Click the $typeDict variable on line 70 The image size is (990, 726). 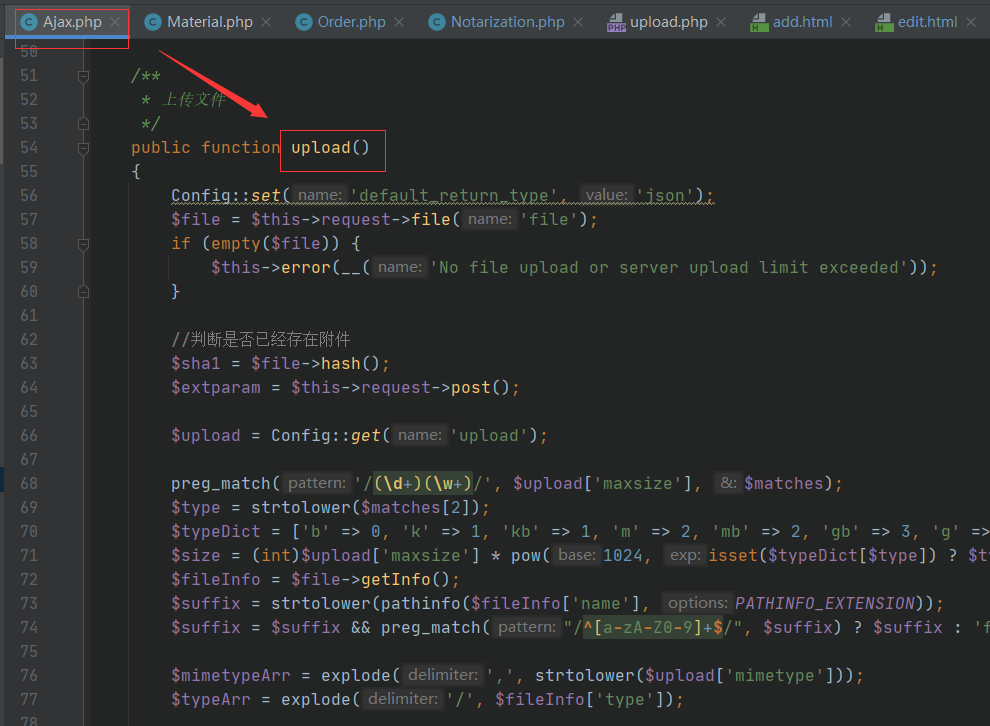tap(216, 532)
